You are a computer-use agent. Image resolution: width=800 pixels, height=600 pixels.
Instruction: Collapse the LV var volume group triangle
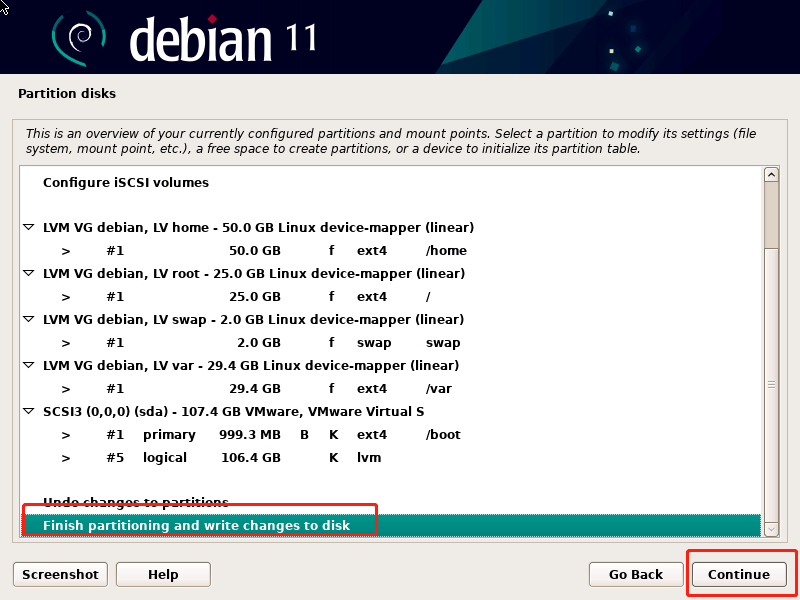tap(29, 365)
